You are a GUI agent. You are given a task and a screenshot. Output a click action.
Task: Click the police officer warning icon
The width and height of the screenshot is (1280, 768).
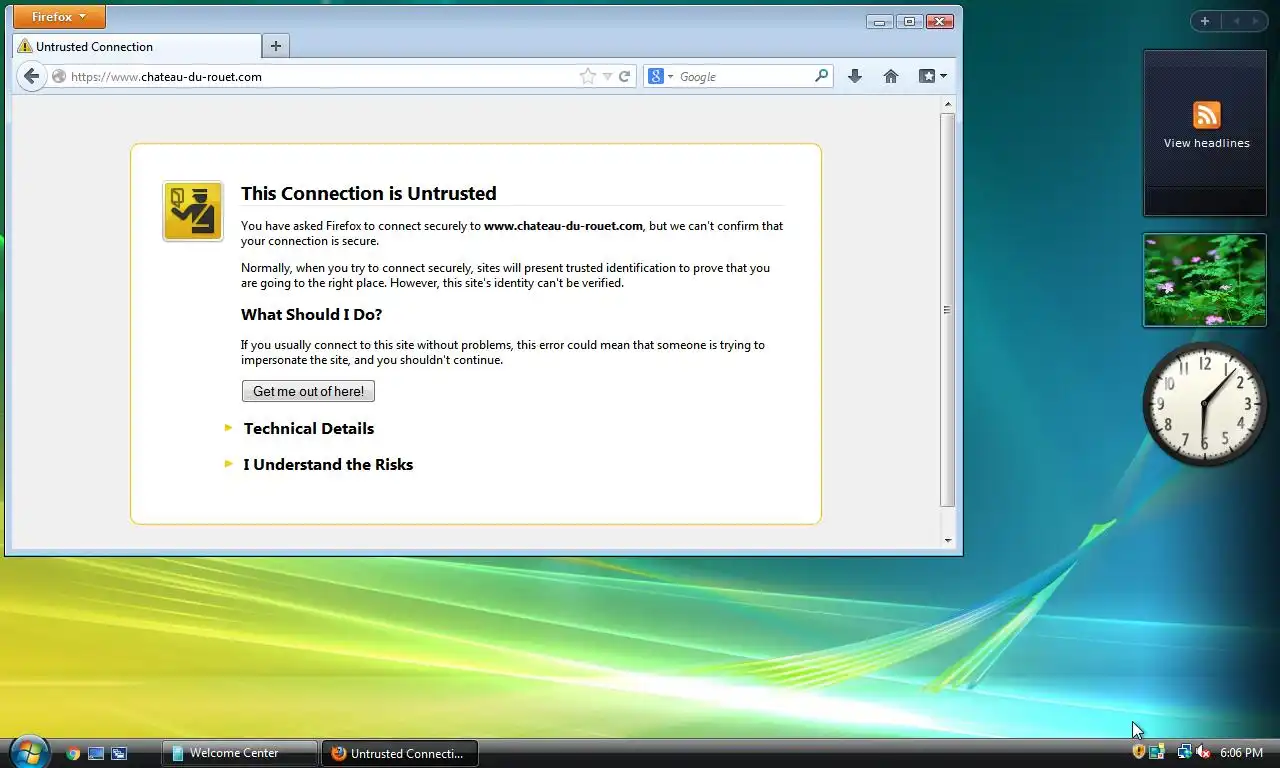pyautogui.click(x=193, y=211)
